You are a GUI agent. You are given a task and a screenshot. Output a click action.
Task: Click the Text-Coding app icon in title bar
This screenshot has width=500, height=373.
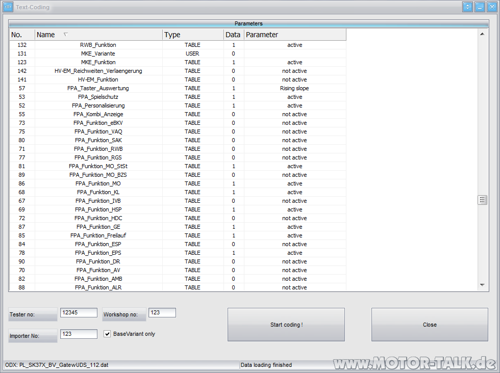point(8,7)
